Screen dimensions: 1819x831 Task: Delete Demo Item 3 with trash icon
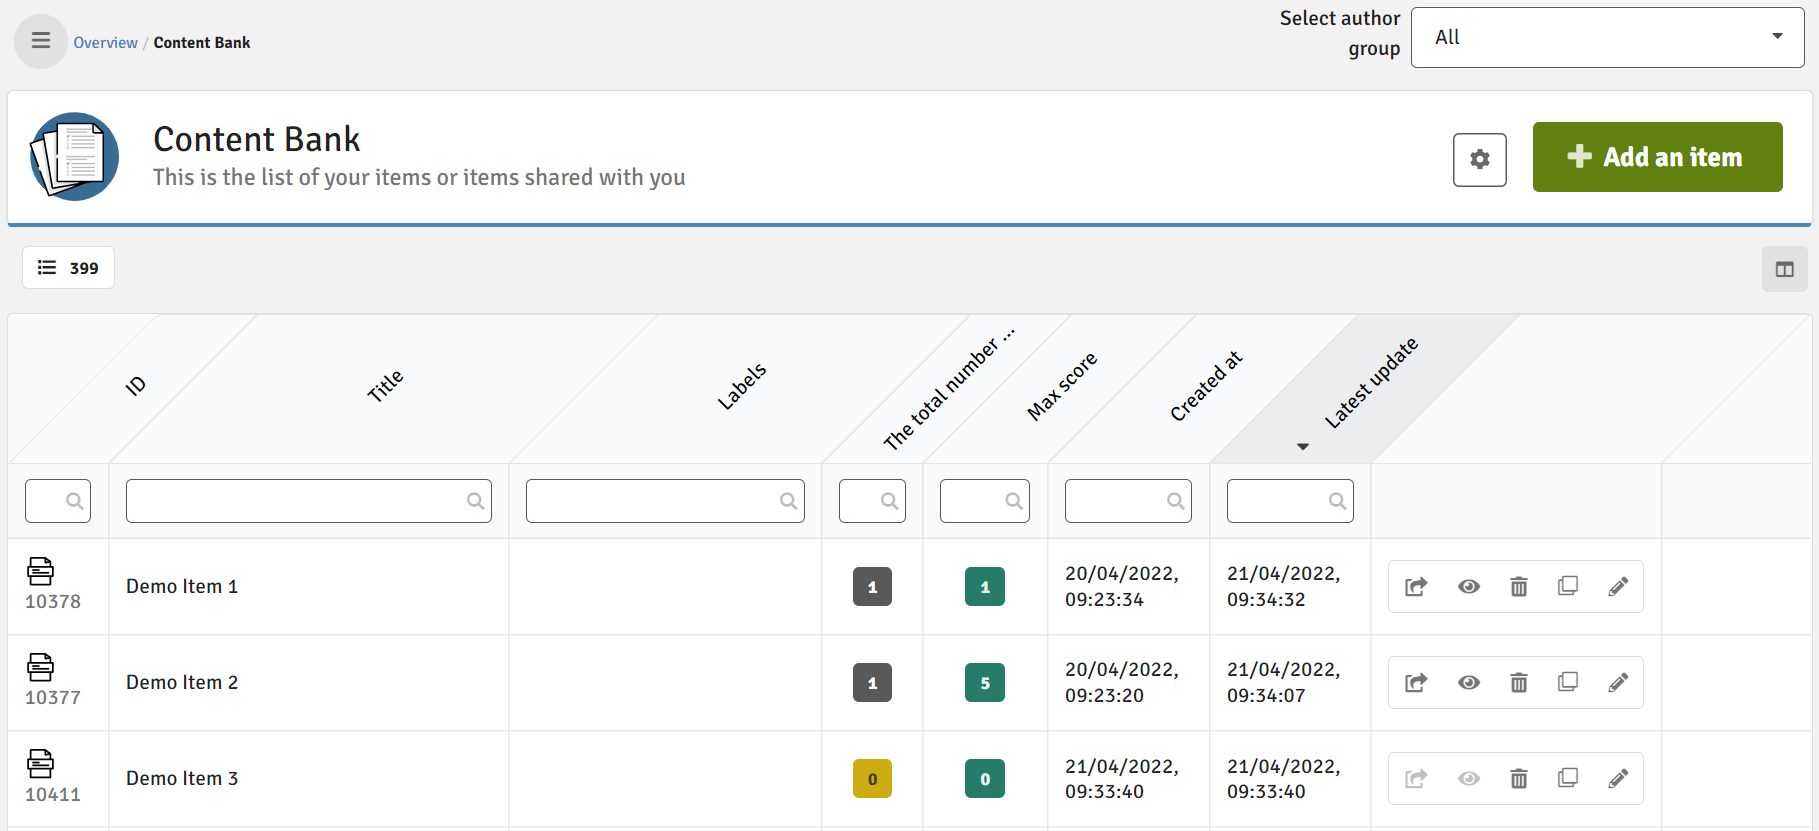(1518, 779)
